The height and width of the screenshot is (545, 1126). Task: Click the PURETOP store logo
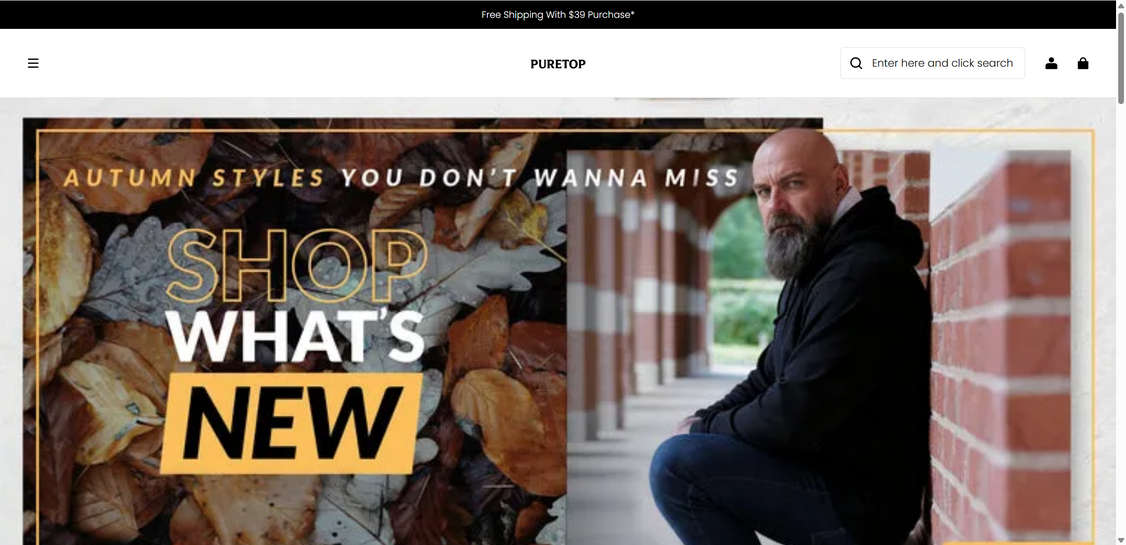[558, 64]
